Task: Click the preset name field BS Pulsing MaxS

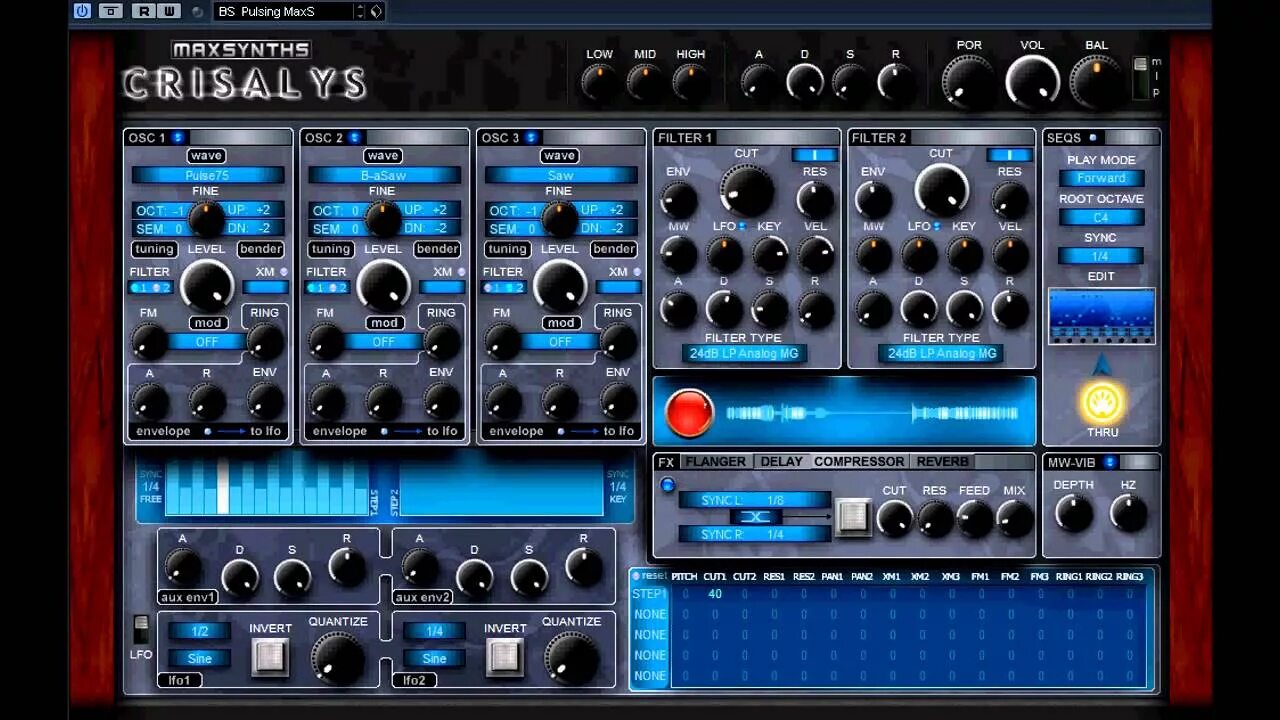Action: point(284,11)
